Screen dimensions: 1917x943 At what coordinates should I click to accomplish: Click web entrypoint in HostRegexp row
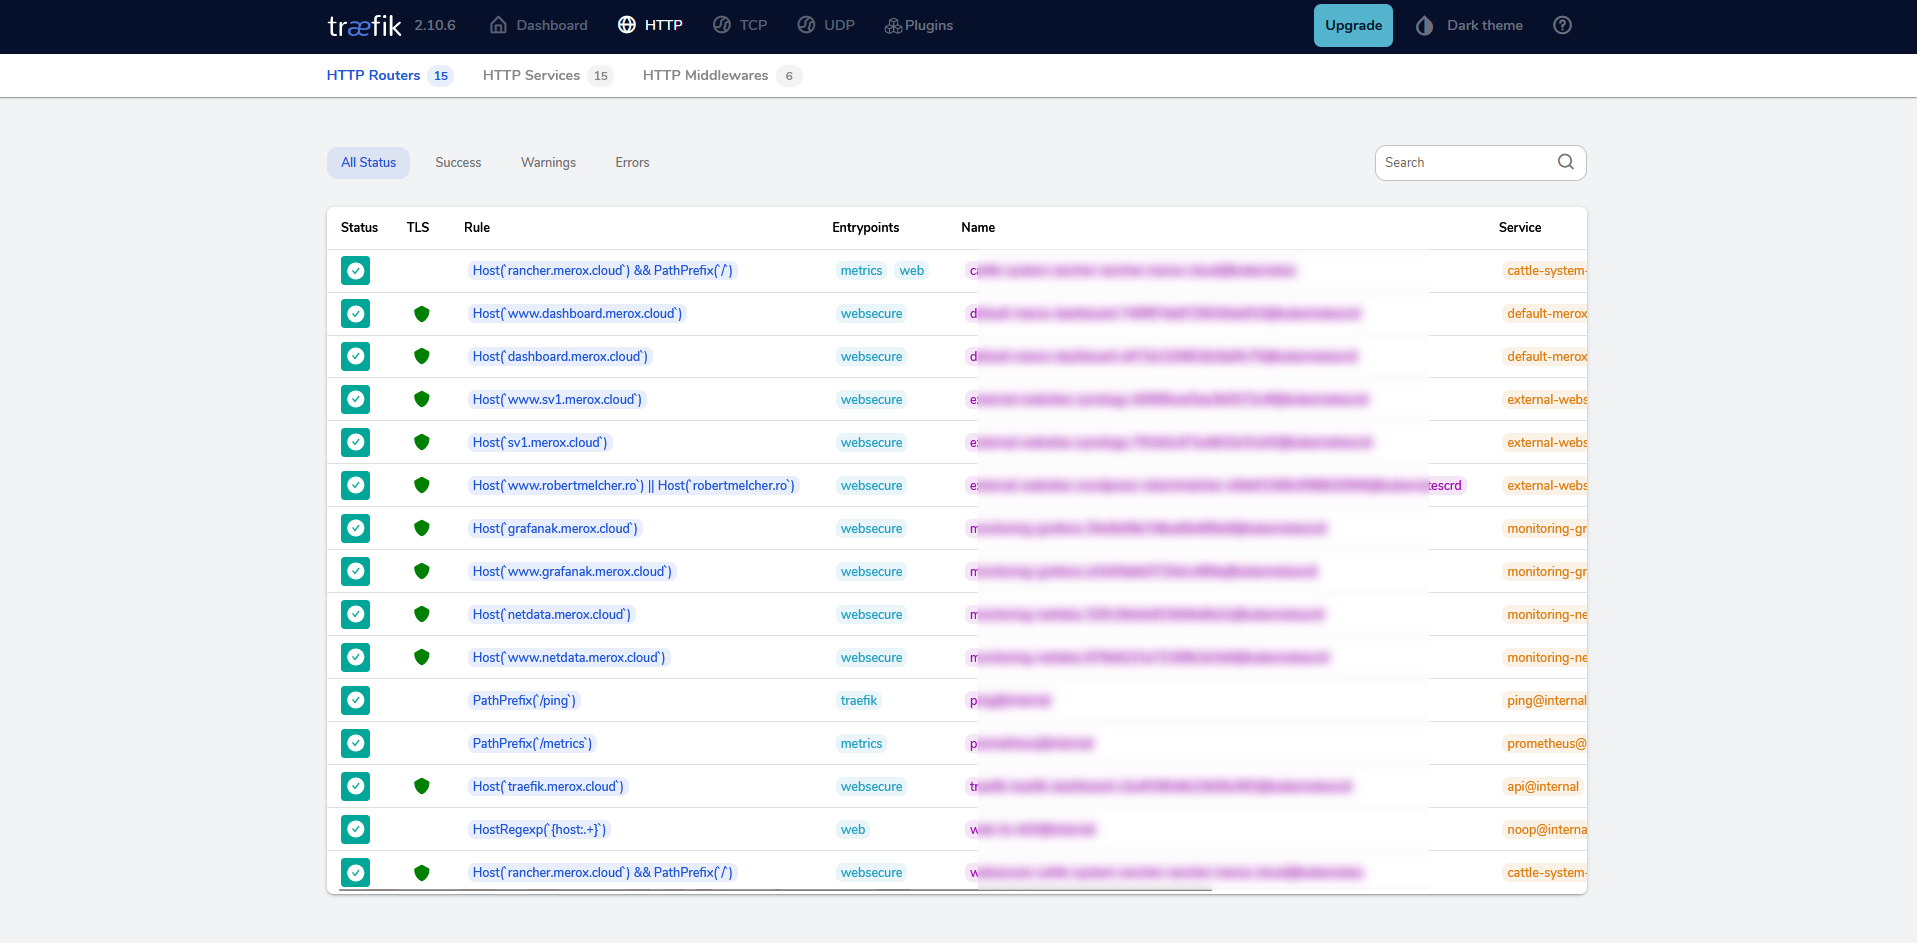pos(853,829)
